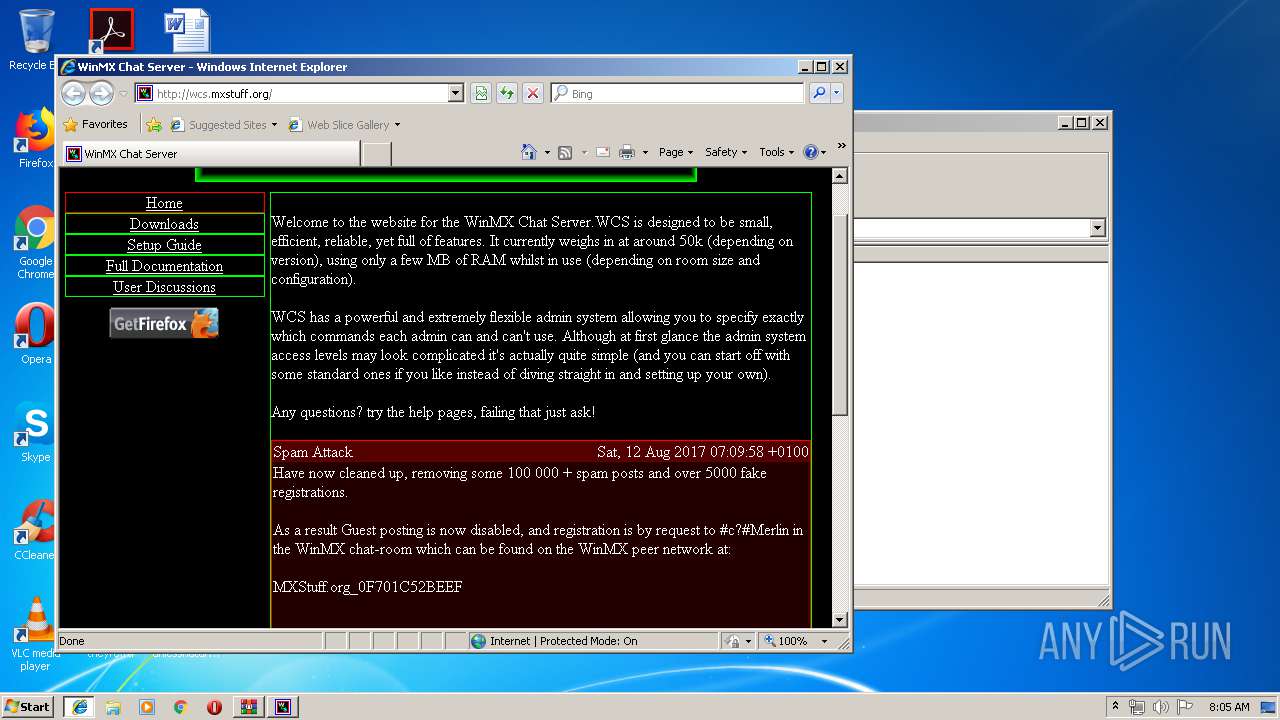The width and height of the screenshot is (1280, 720).
Task: Stop loading with the red X icon
Action: pos(533,93)
